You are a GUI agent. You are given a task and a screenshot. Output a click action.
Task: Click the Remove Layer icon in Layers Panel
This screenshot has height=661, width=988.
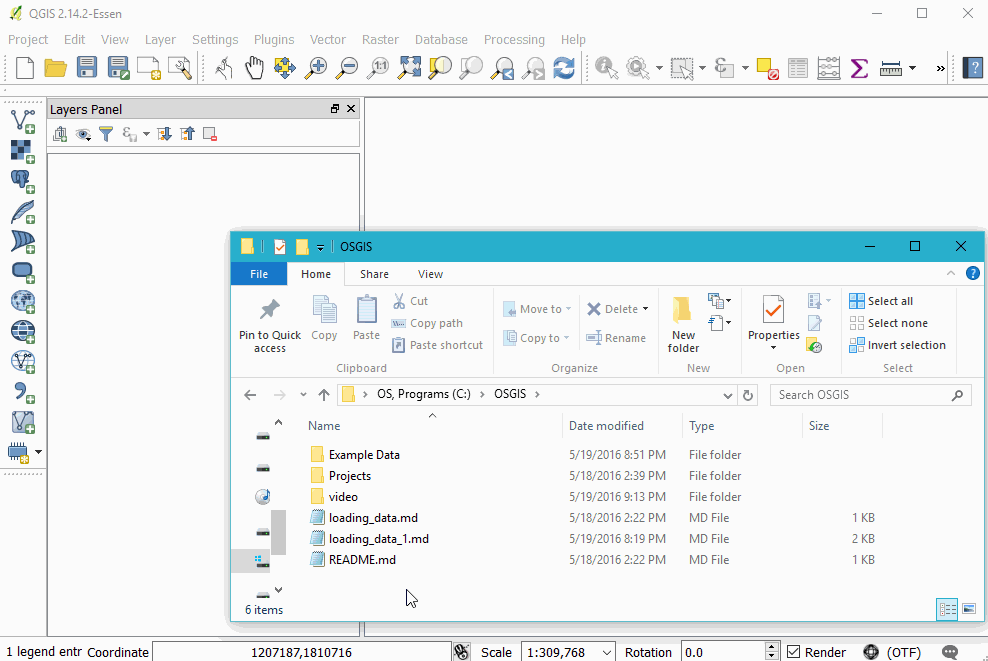coord(210,134)
